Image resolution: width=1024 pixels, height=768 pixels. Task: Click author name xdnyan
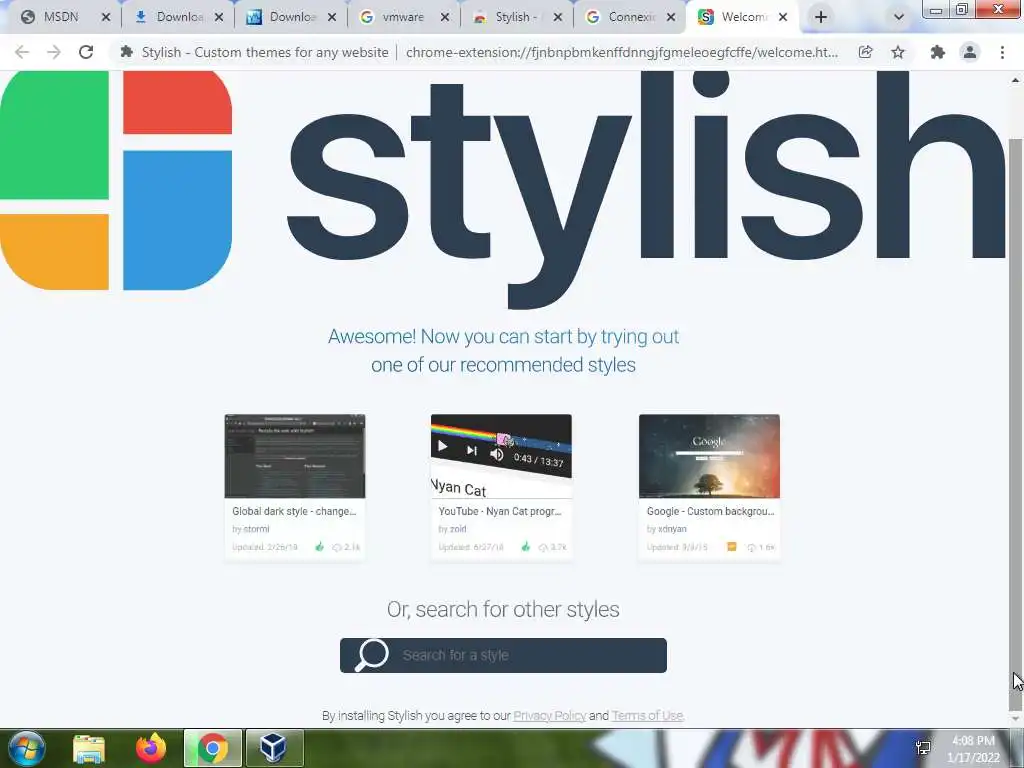(672, 529)
